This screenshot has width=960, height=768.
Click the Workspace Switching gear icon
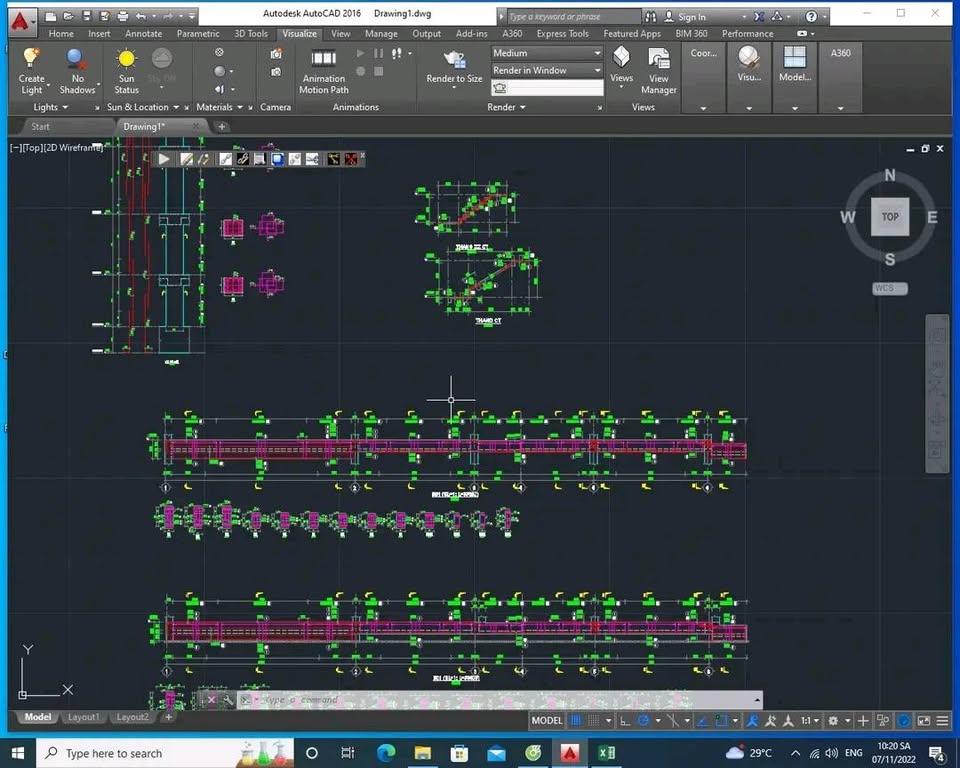click(833, 721)
